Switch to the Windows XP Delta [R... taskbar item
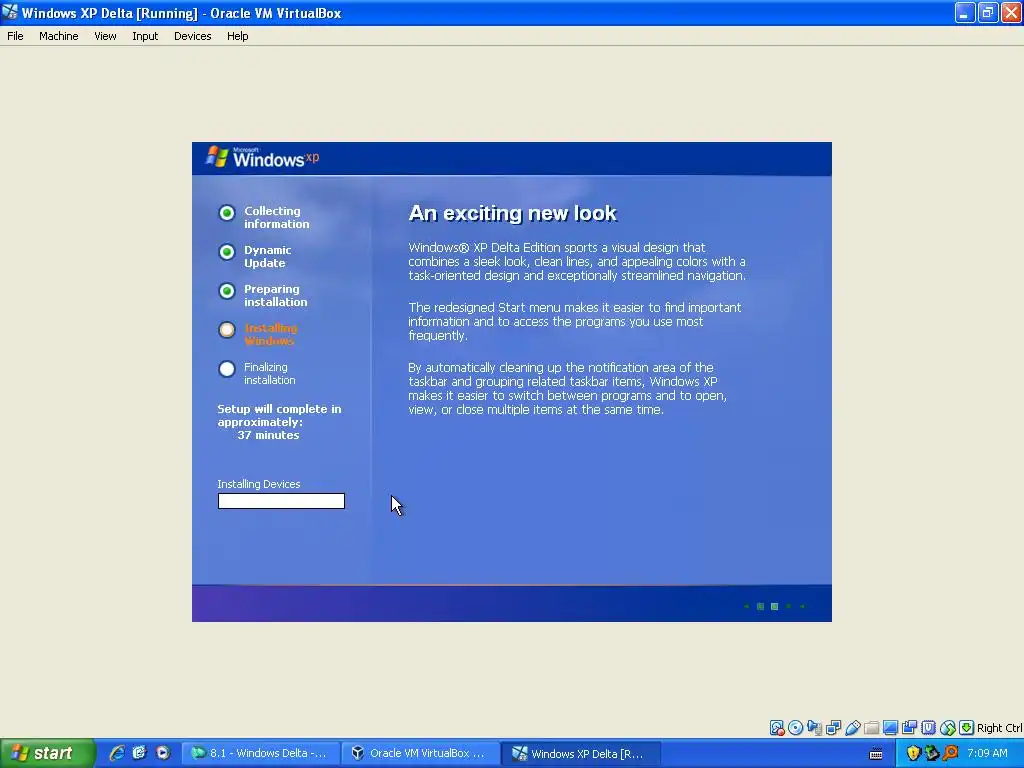1024x768 pixels. (580, 753)
